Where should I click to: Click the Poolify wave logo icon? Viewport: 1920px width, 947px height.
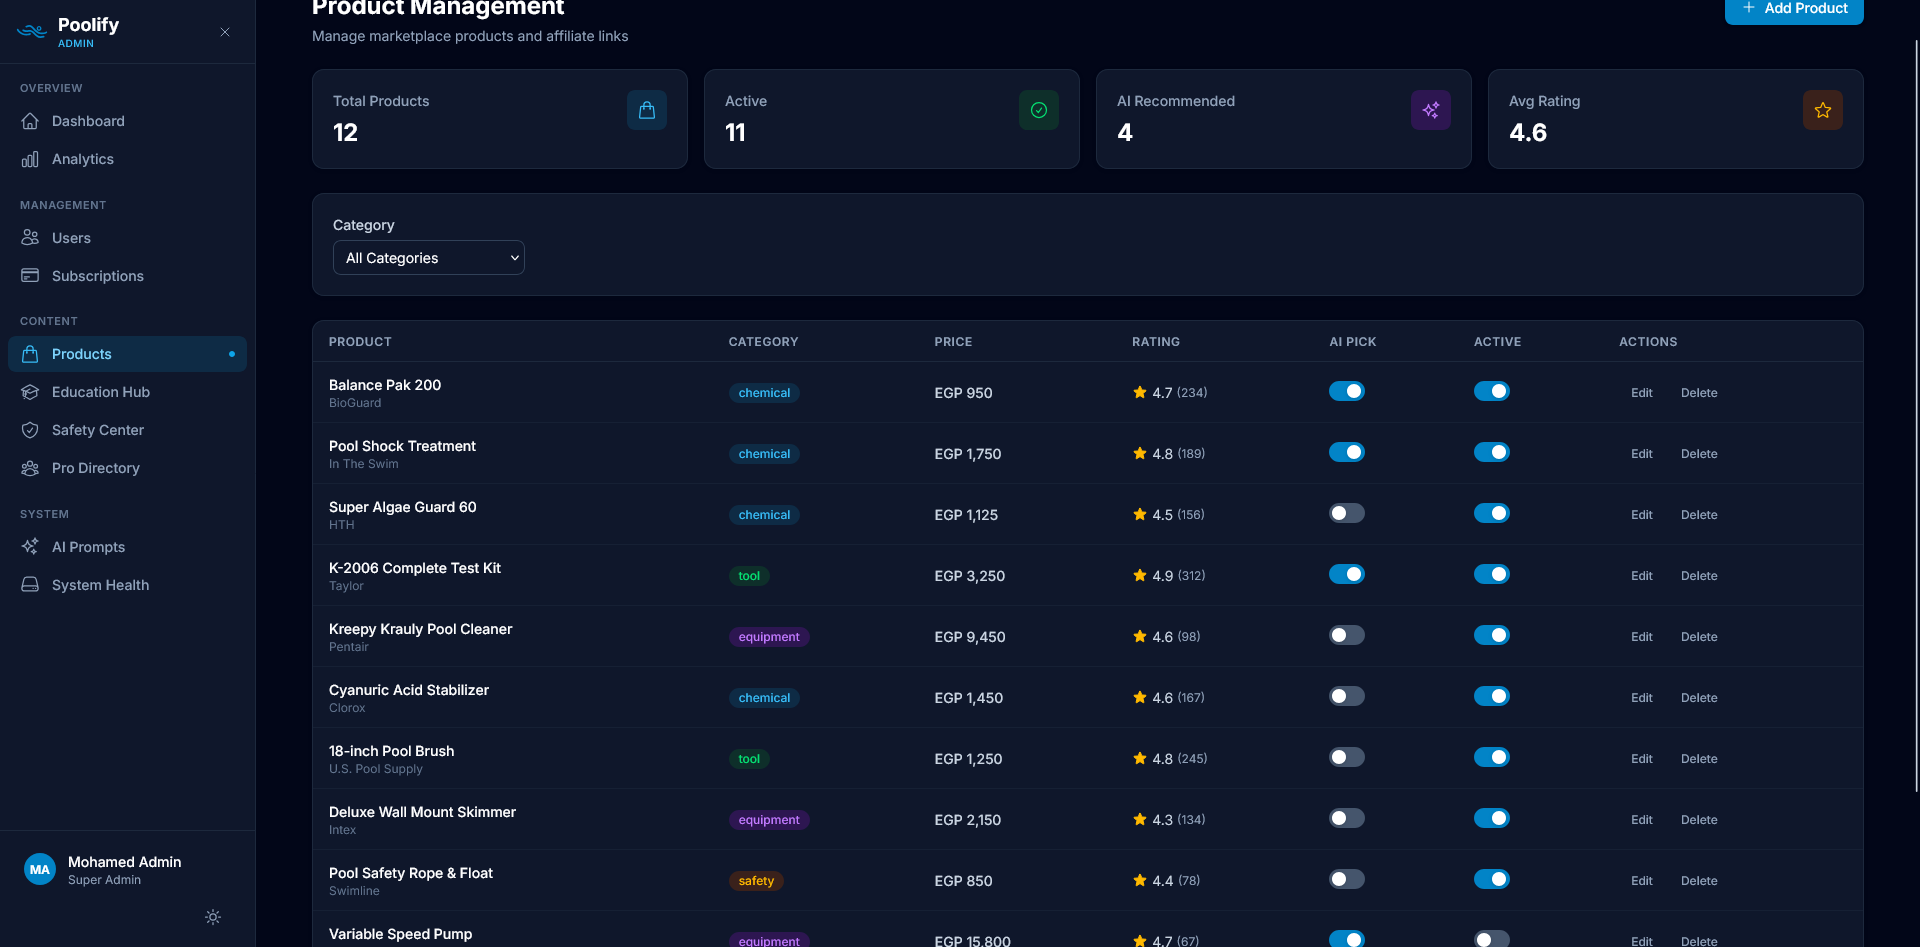click(32, 31)
